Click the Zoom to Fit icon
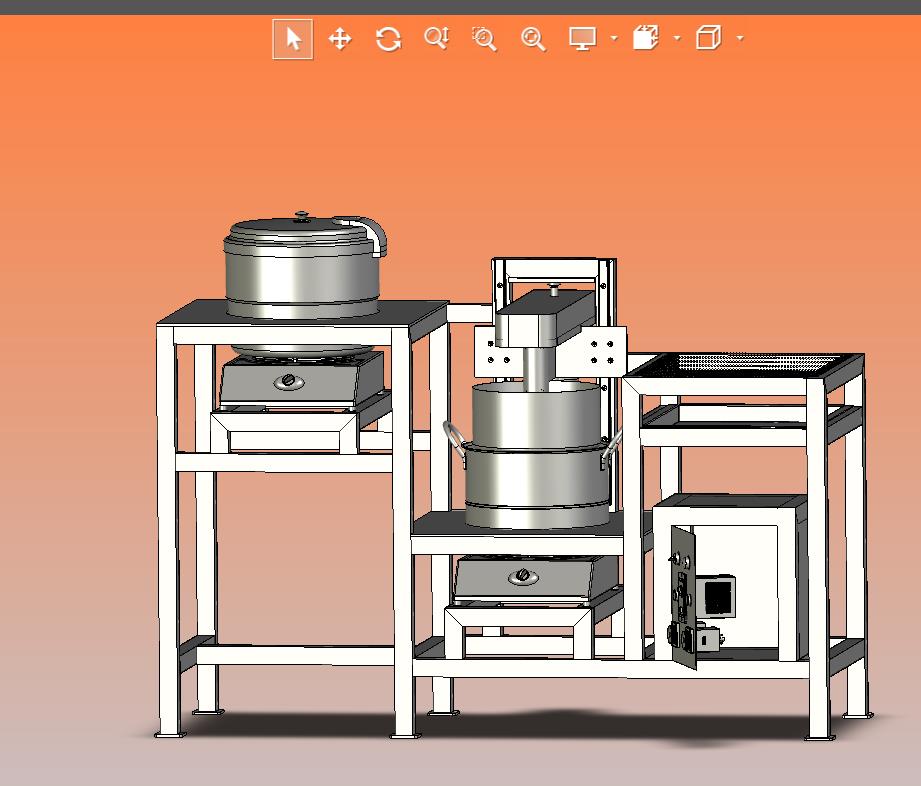This screenshot has width=921, height=786. coord(533,39)
